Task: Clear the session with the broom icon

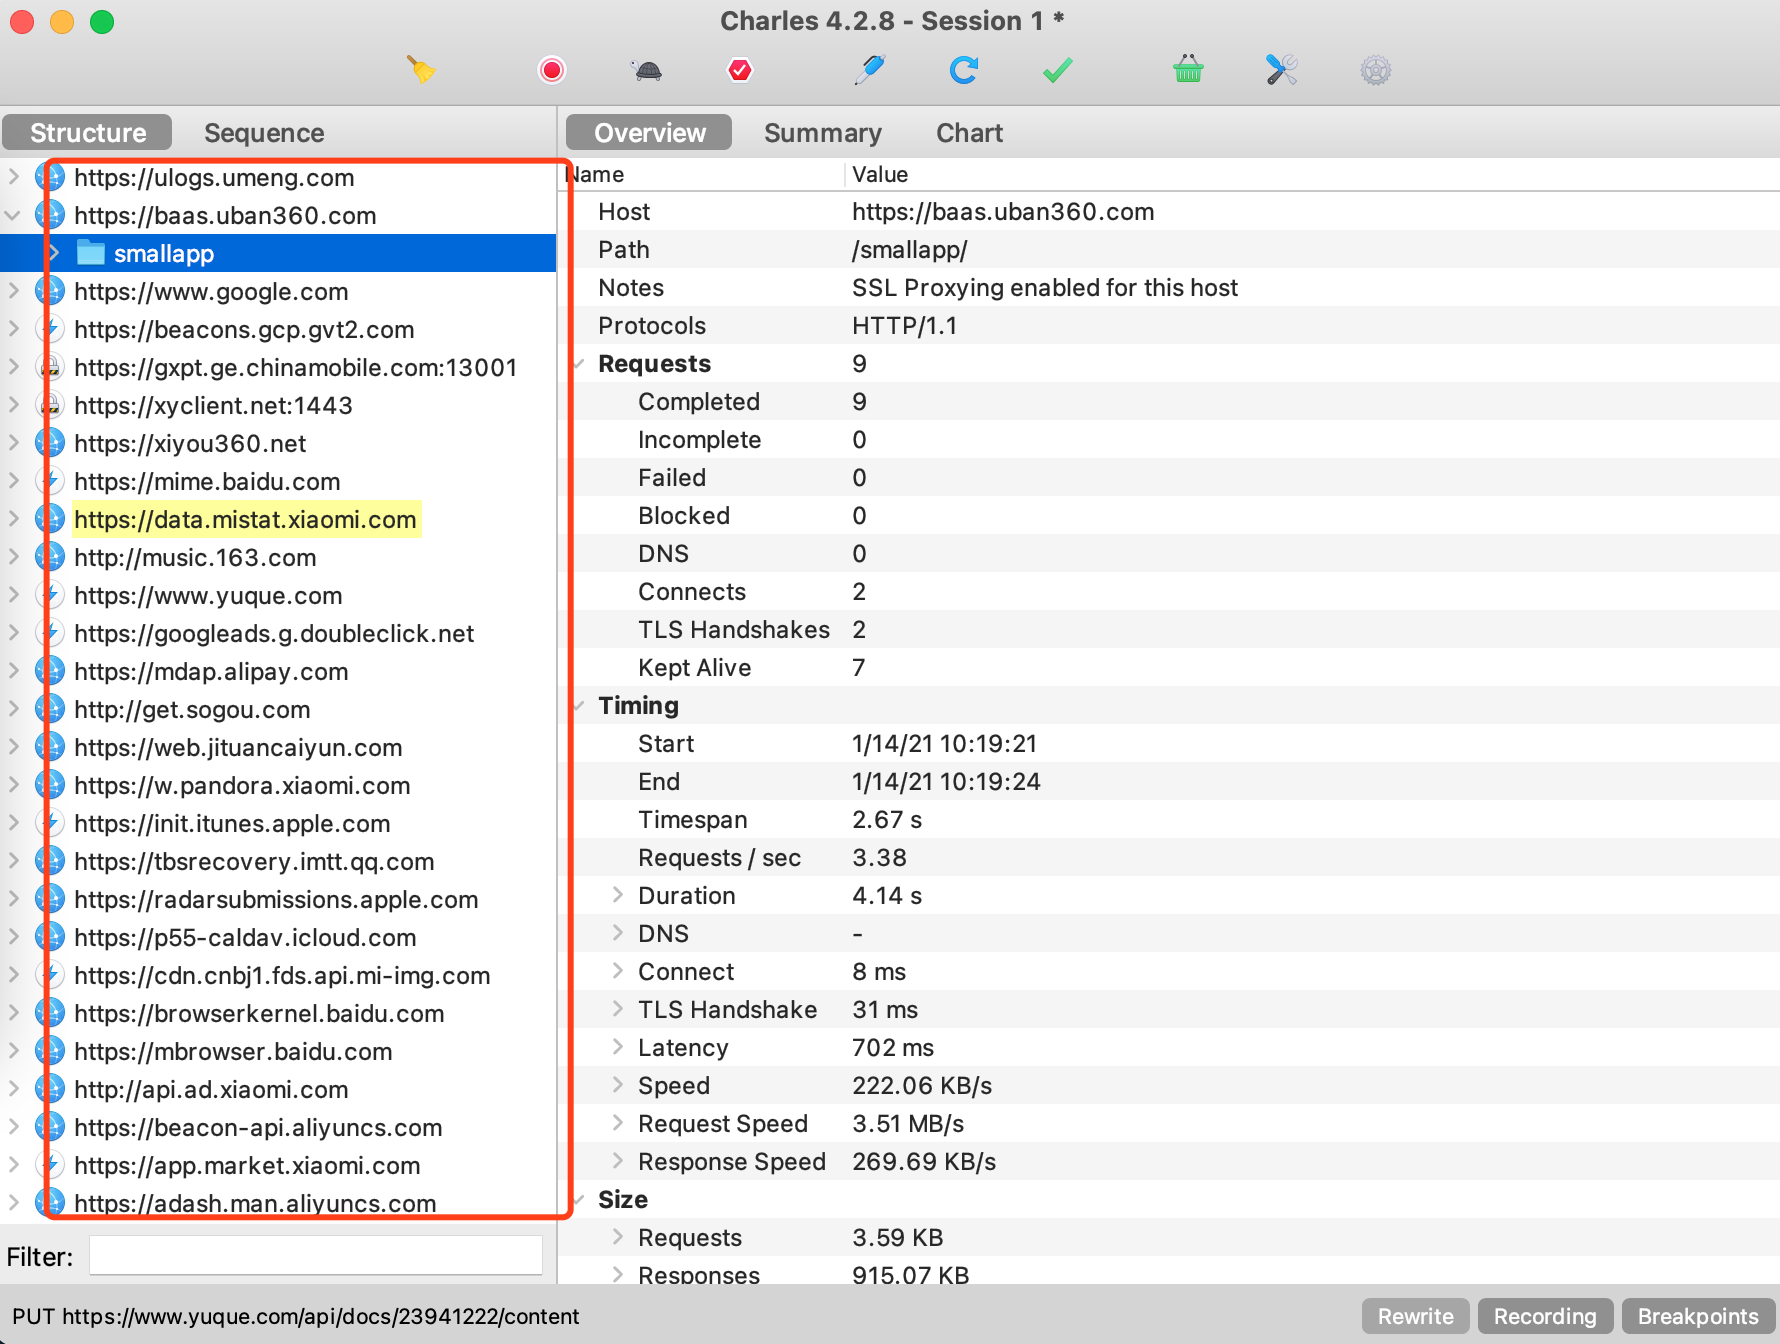Action: click(421, 70)
